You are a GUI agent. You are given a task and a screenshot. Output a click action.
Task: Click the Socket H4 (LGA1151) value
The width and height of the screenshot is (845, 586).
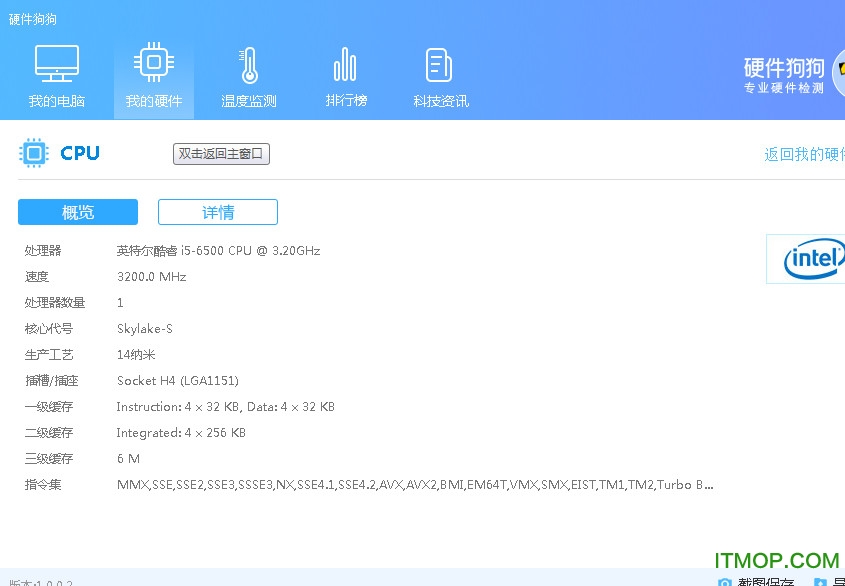coord(178,381)
